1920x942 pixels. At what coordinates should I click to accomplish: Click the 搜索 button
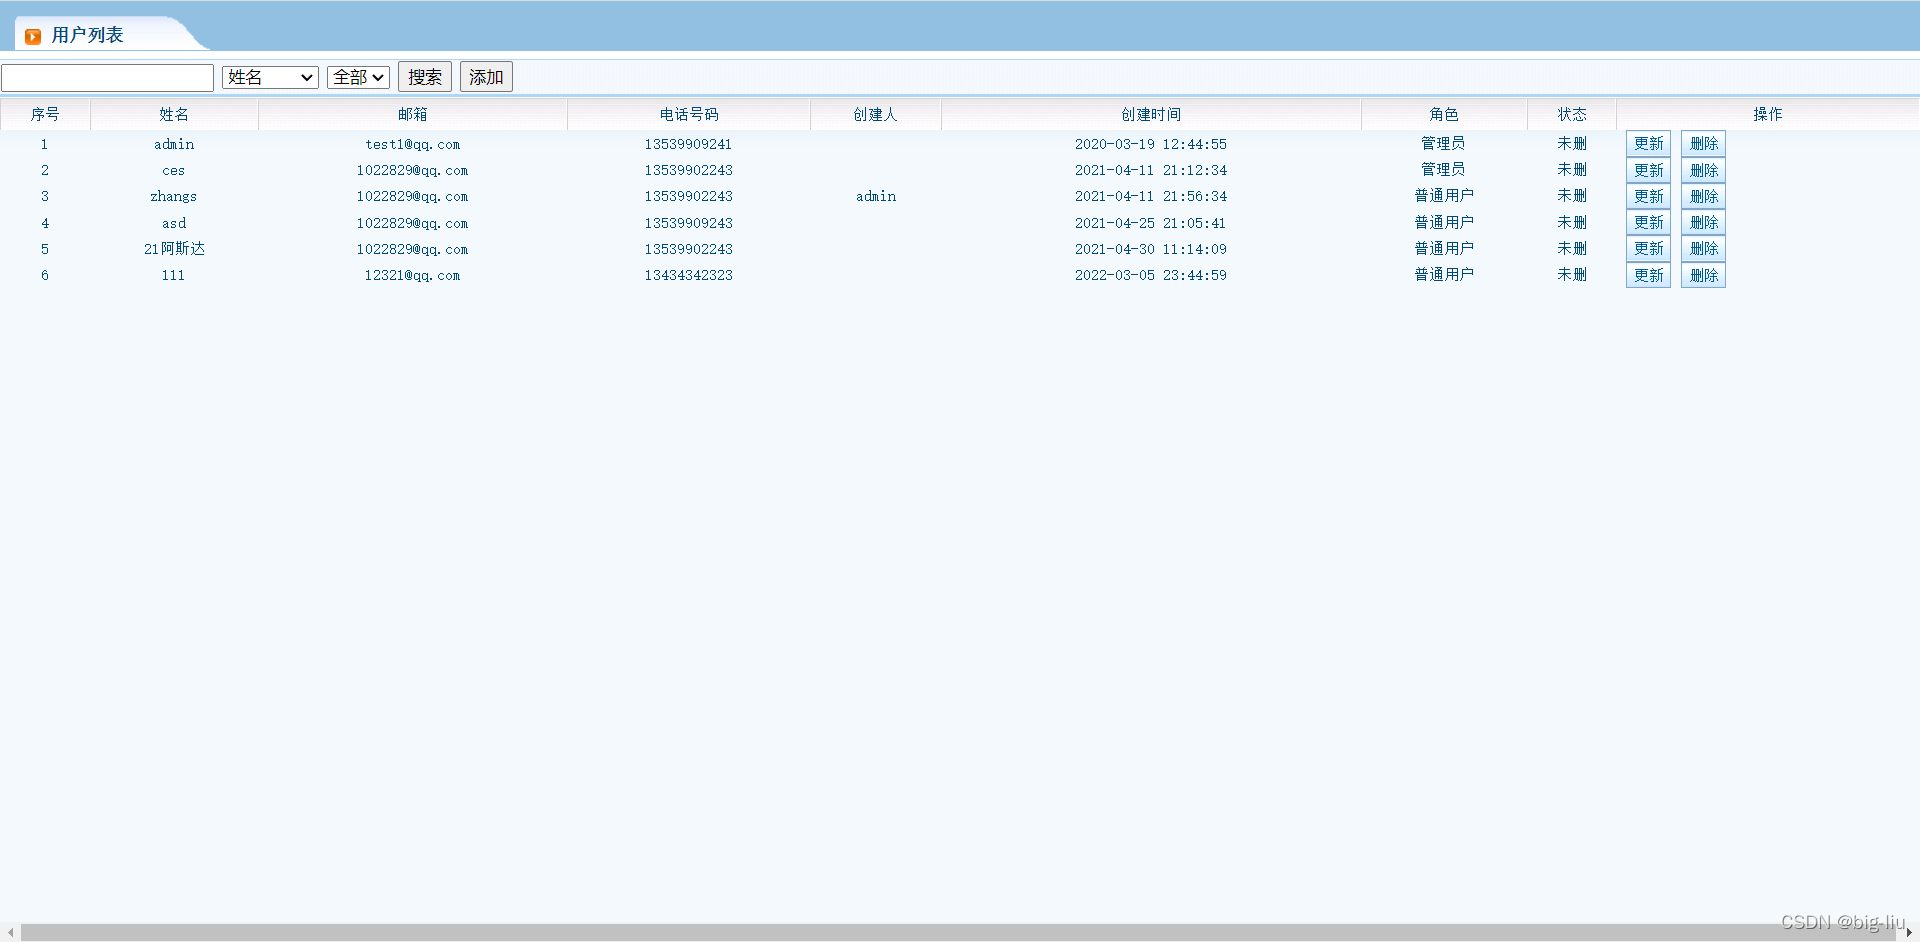point(425,77)
